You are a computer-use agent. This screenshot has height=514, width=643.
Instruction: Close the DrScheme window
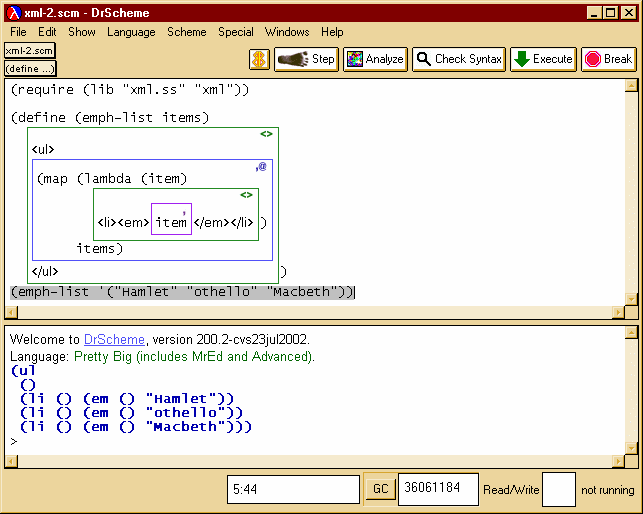628,13
